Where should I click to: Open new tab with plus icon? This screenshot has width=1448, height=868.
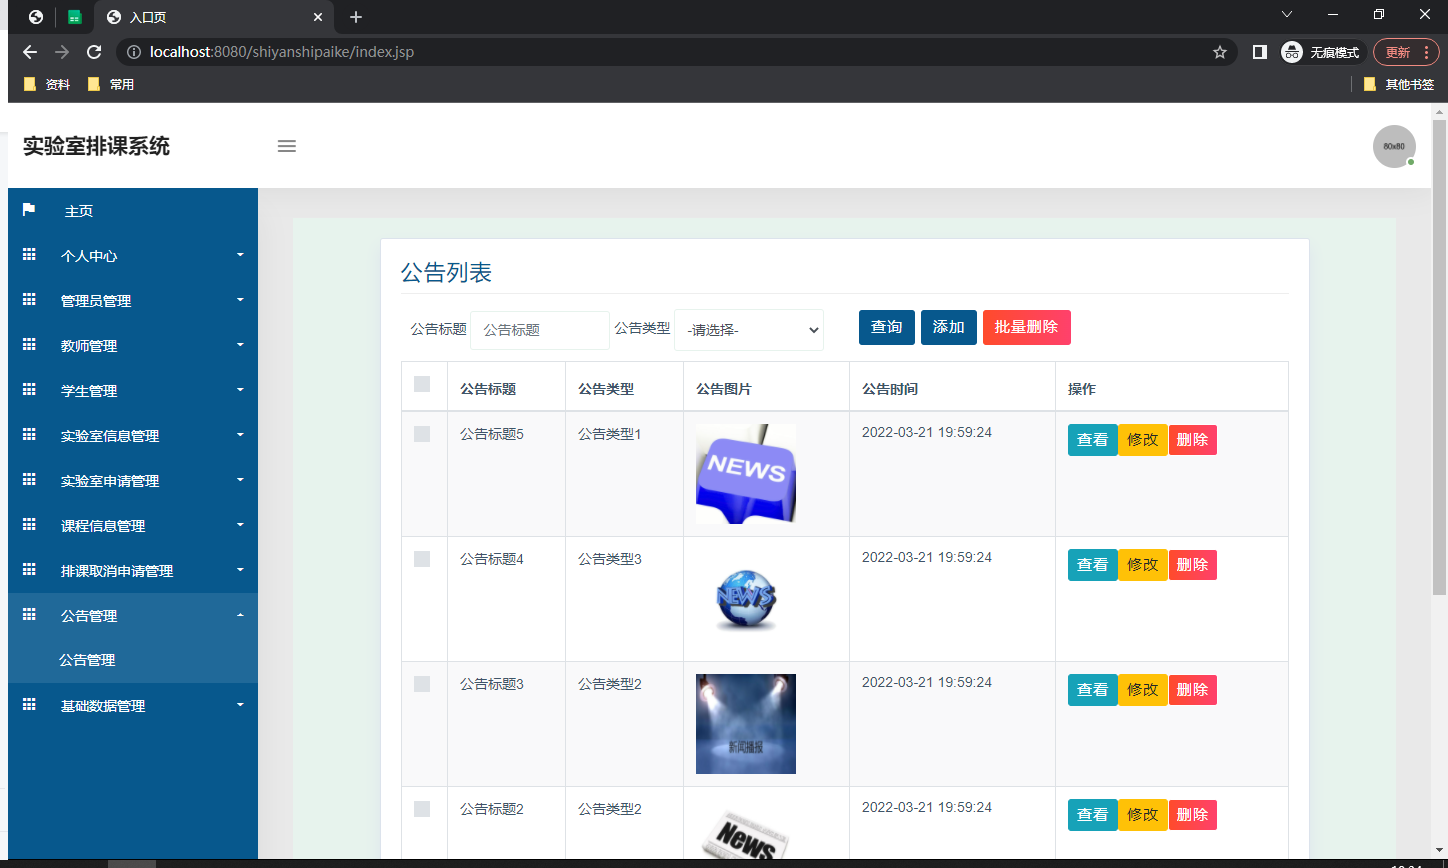click(356, 17)
